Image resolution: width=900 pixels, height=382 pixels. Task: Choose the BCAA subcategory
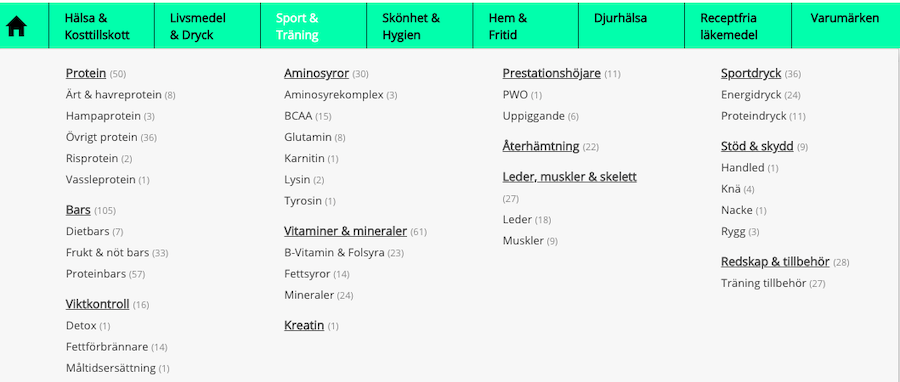298,116
